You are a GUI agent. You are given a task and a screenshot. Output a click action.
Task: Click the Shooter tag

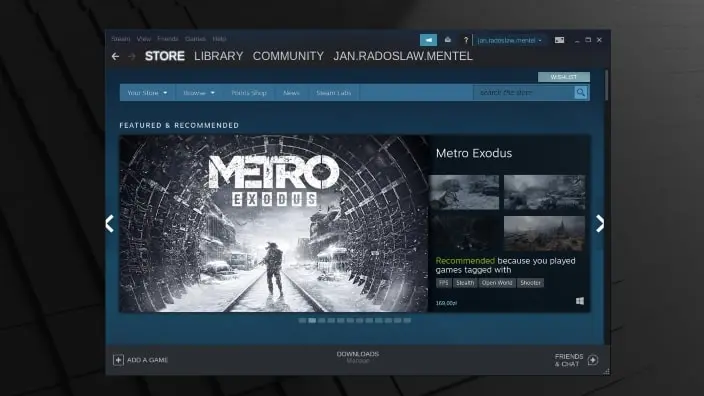[530, 283]
